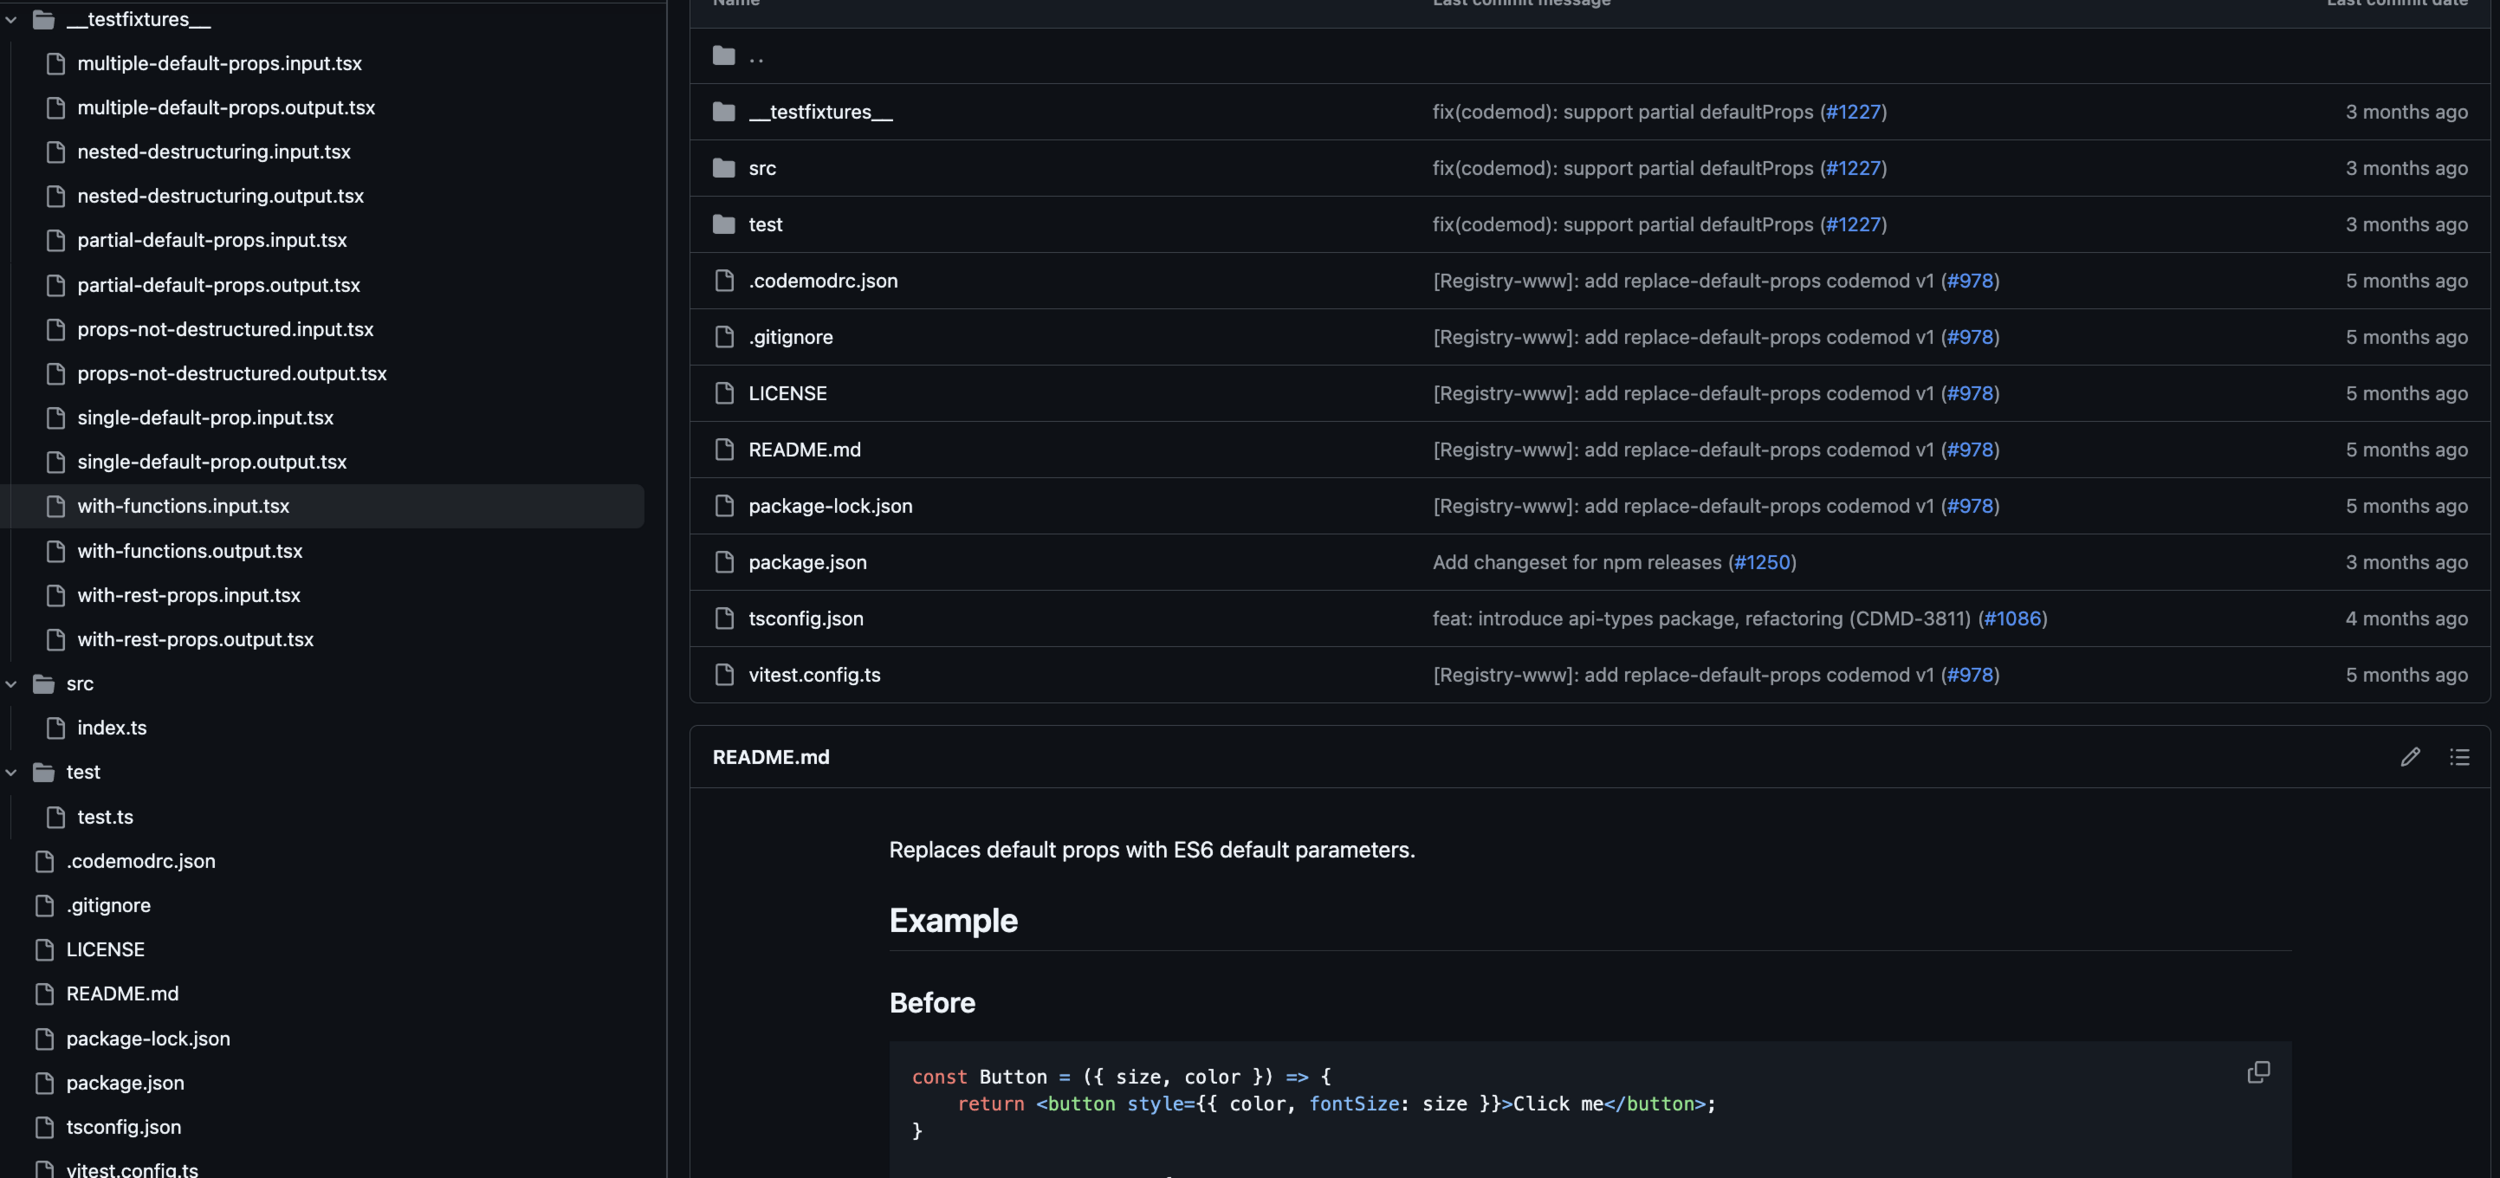Collapse the __testfixtures__ folder in sidebar
Viewport: 2500px width, 1178px height.
tap(11, 19)
